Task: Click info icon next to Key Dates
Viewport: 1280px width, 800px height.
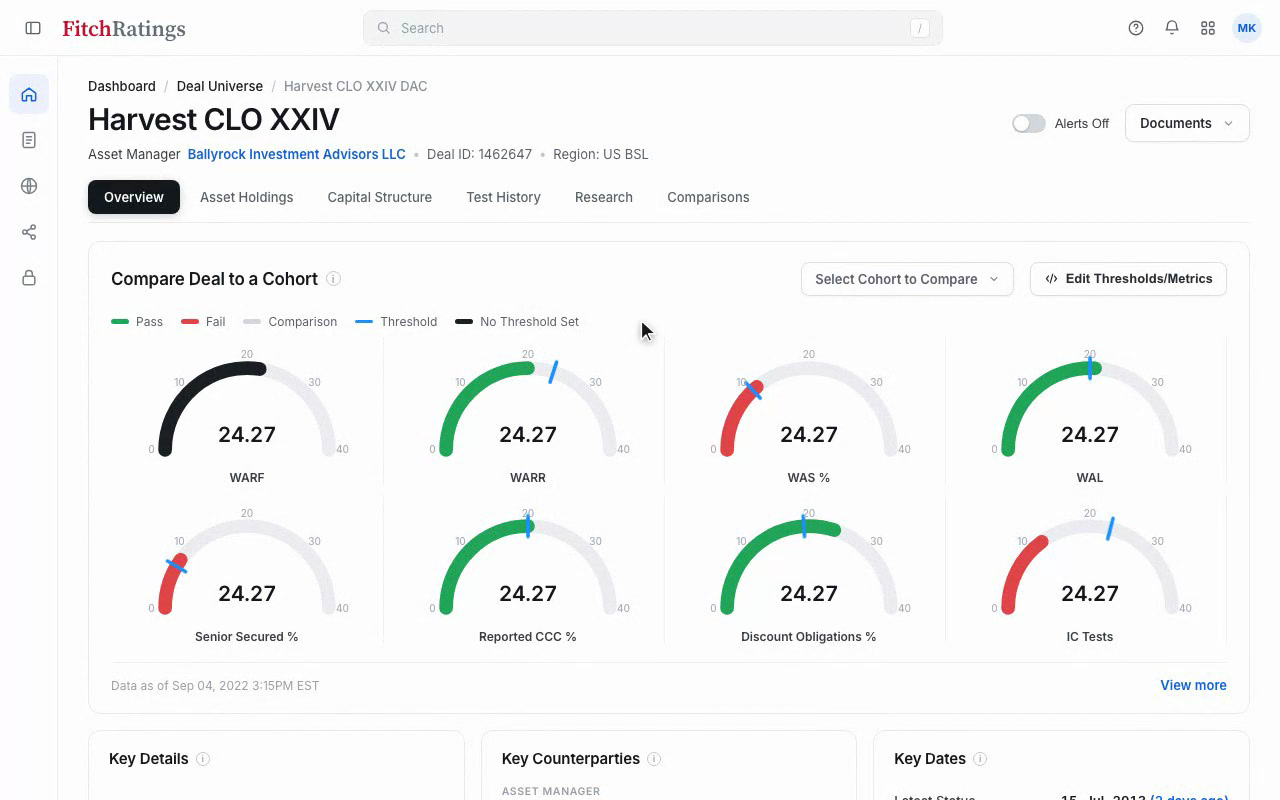Action: click(x=980, y=759)
